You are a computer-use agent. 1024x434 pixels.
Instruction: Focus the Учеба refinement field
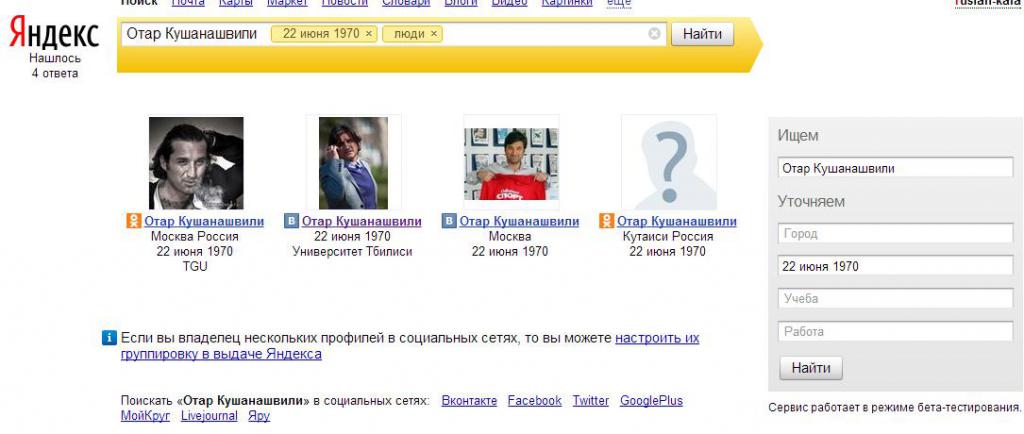click(x=895, y=298)
